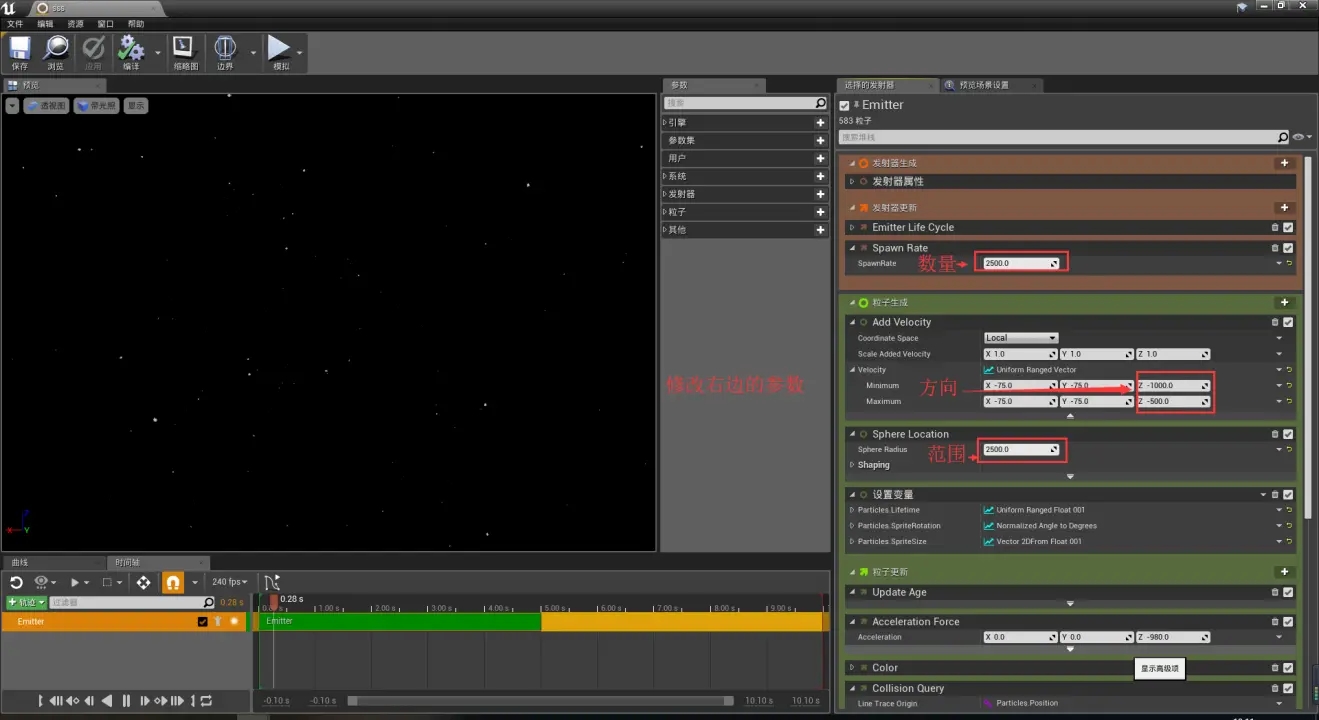1319x720 pixels.
Task: Add a module to 发射器生成 section
Action: [x=1285, y=163]
